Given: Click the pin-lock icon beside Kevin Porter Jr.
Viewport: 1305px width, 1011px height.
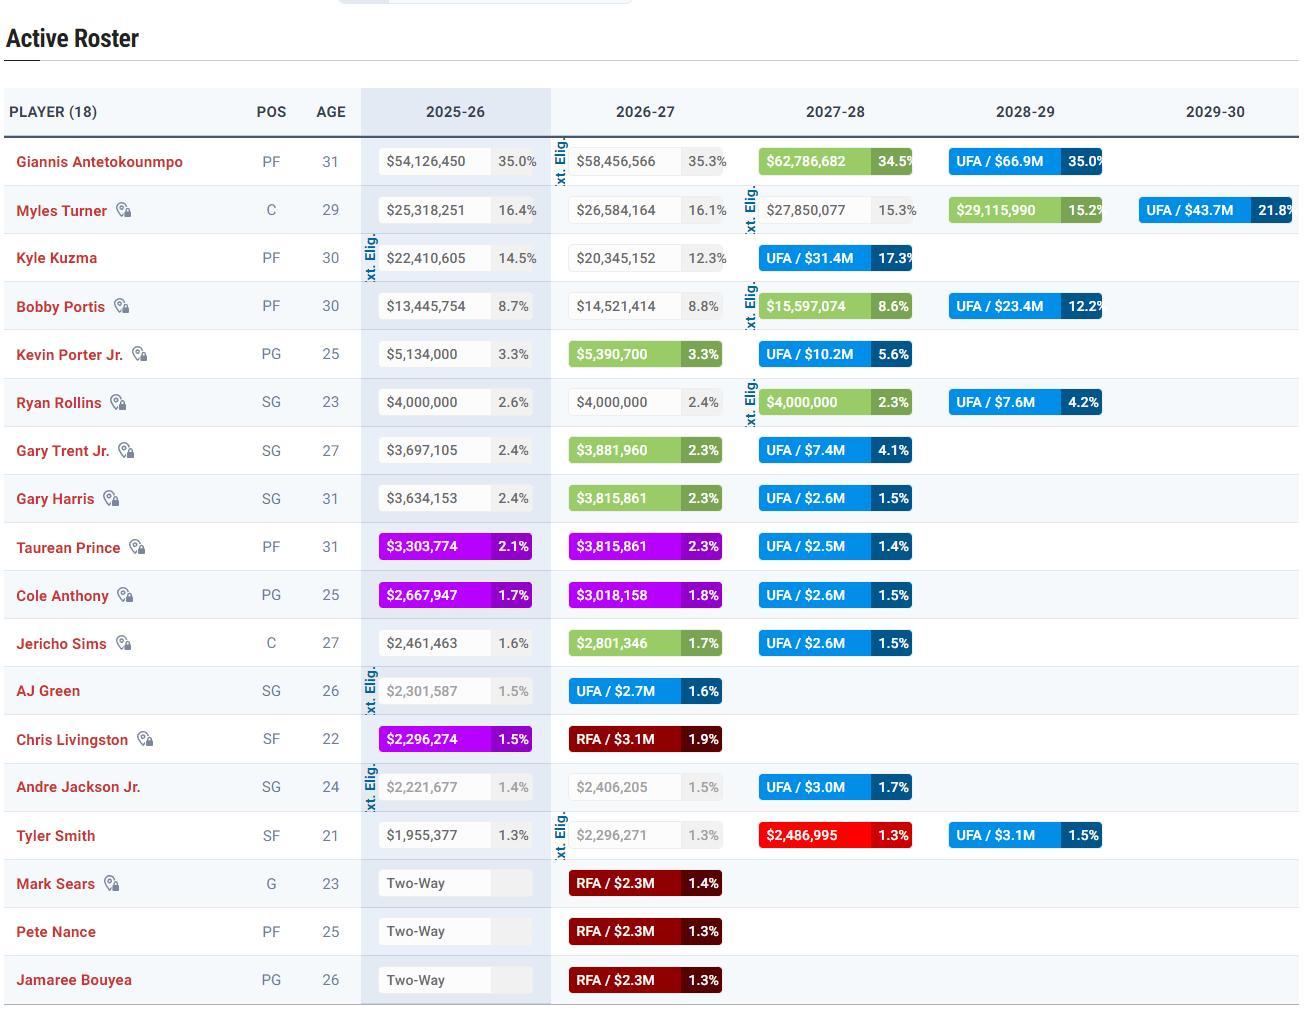Looking at the screenshot, I should [139, 354].
